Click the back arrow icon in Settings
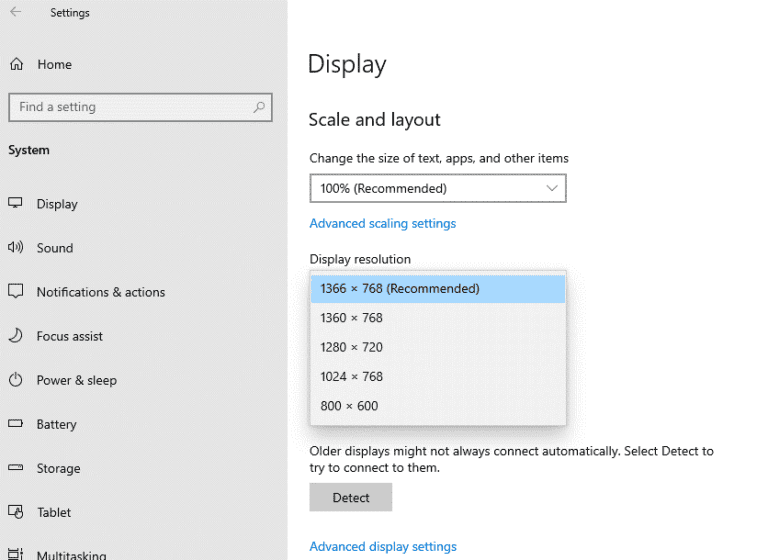The width and height of the screenshot is (768, 560). pyautogui.click(x=16, y=12)
